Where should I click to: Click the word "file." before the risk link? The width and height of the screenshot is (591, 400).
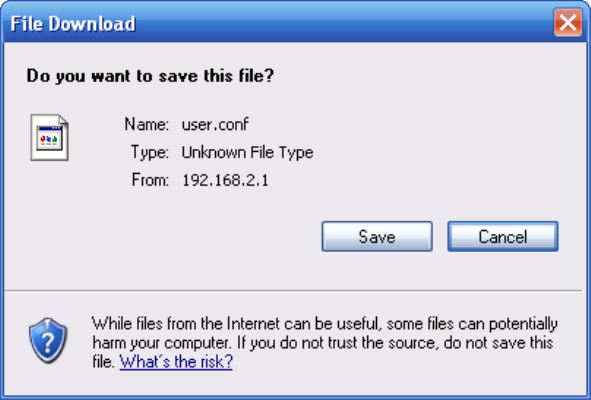pos(103,362)
